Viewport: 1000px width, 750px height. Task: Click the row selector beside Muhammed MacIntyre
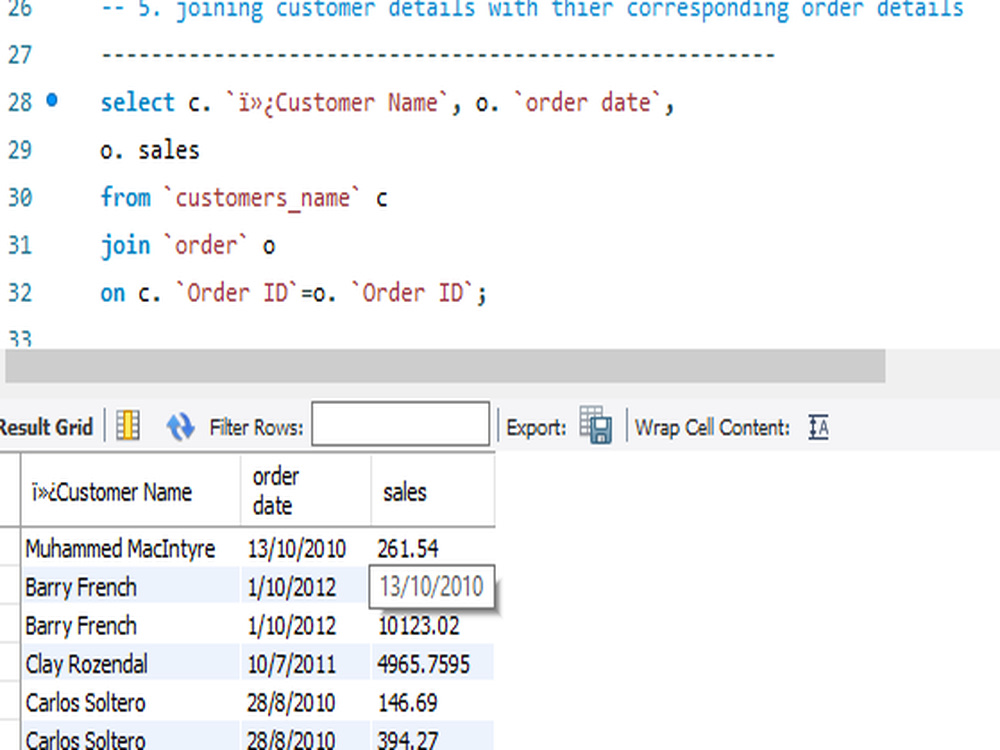[x=10, y=548]
